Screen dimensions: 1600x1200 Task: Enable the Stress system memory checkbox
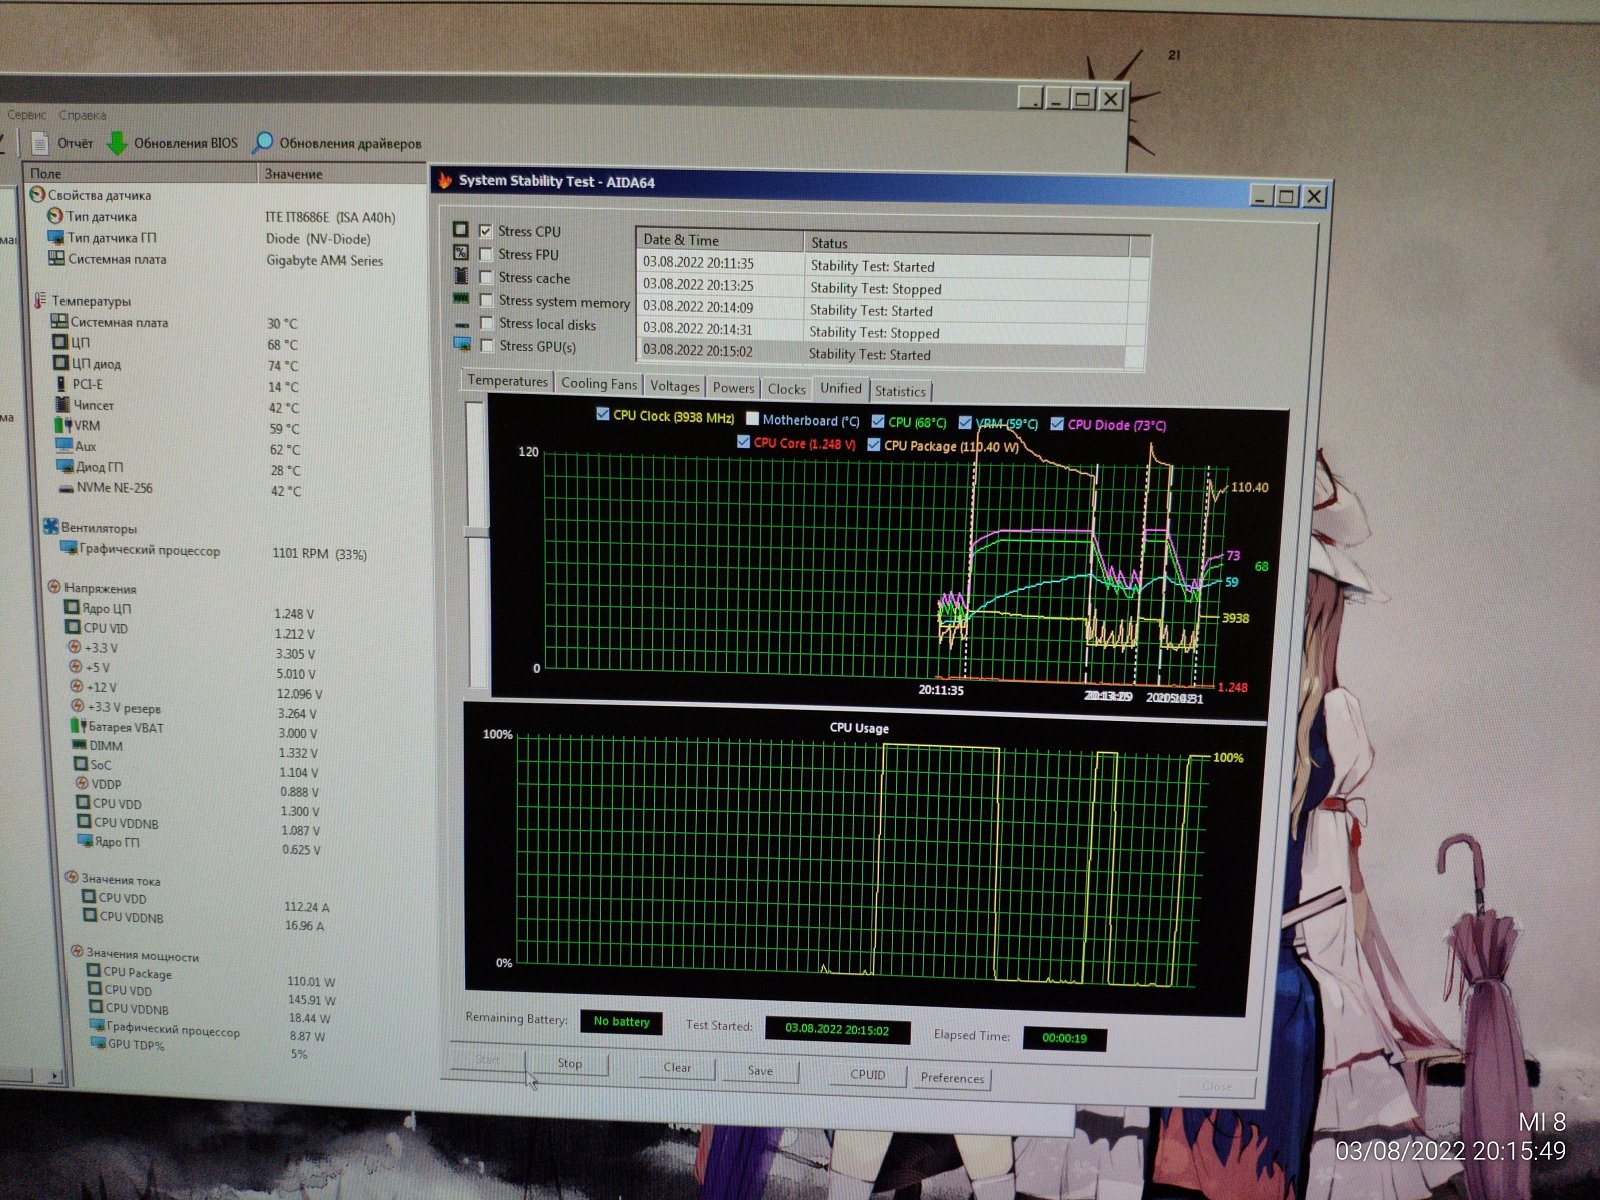click(x=486, y=300)
